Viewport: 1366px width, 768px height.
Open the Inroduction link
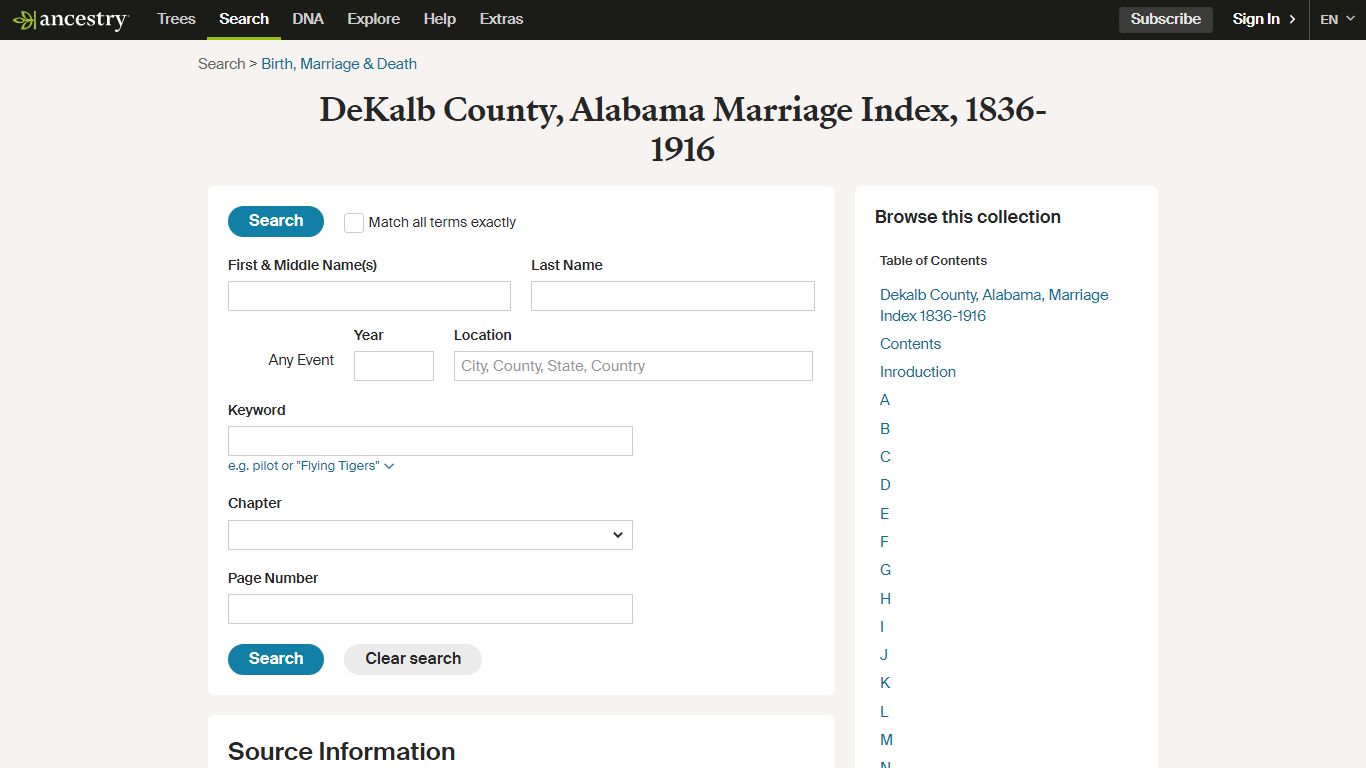[x=918, y=372]
